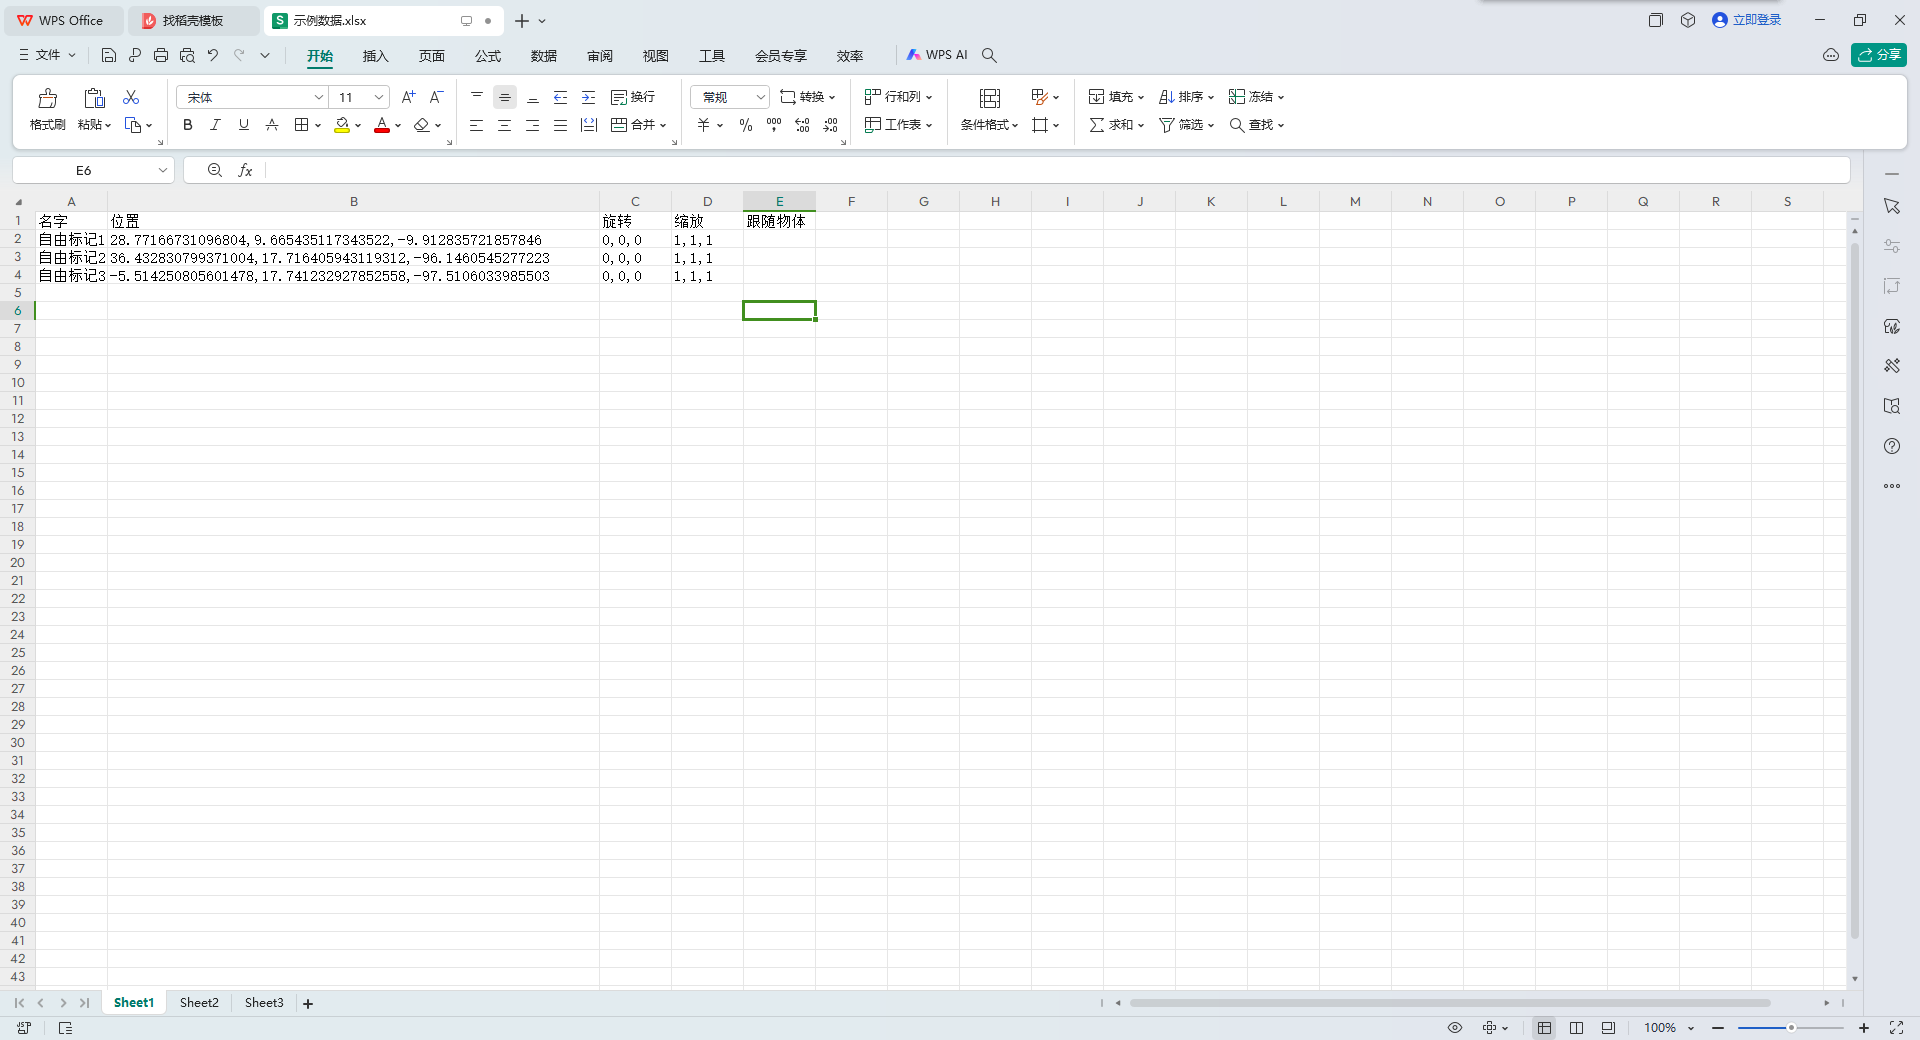Viewport: 1920px width, 1040px height.
Task: Click the 求和 sum button
Action: coord(1116,125)
